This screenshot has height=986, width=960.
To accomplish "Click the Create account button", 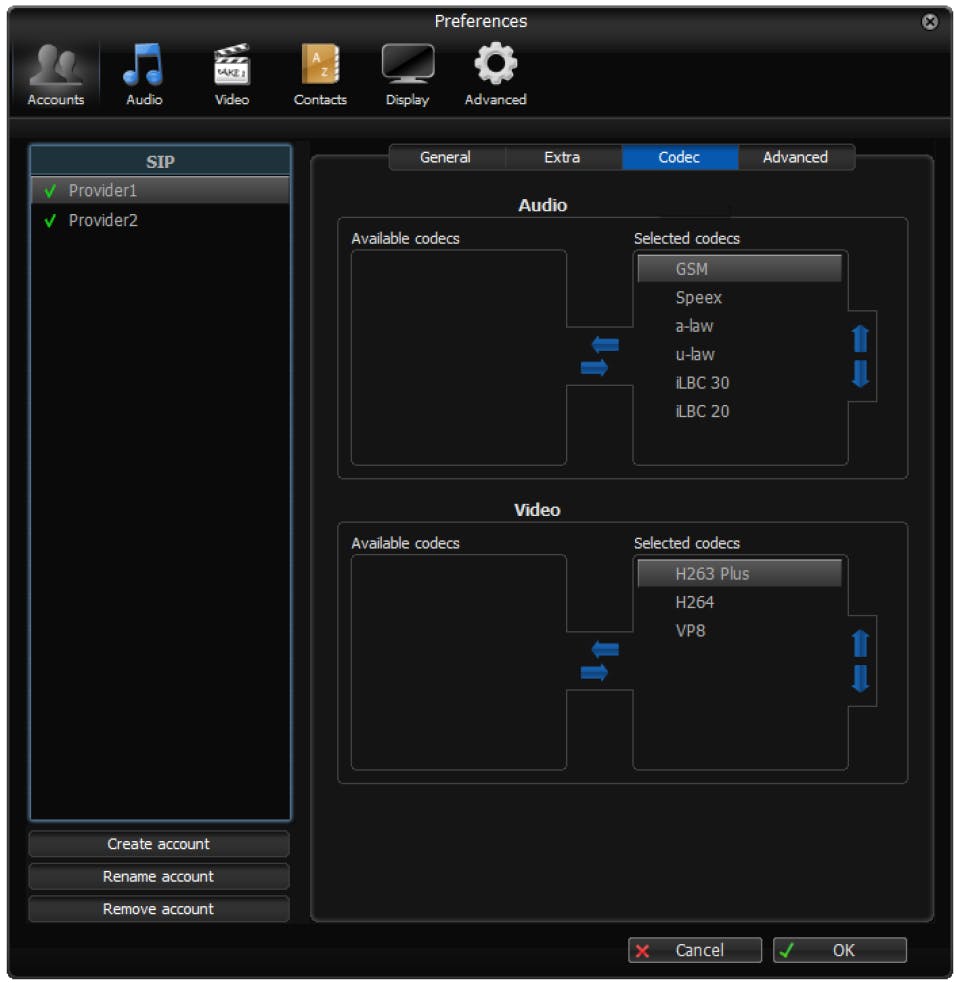I will [159, 844].
